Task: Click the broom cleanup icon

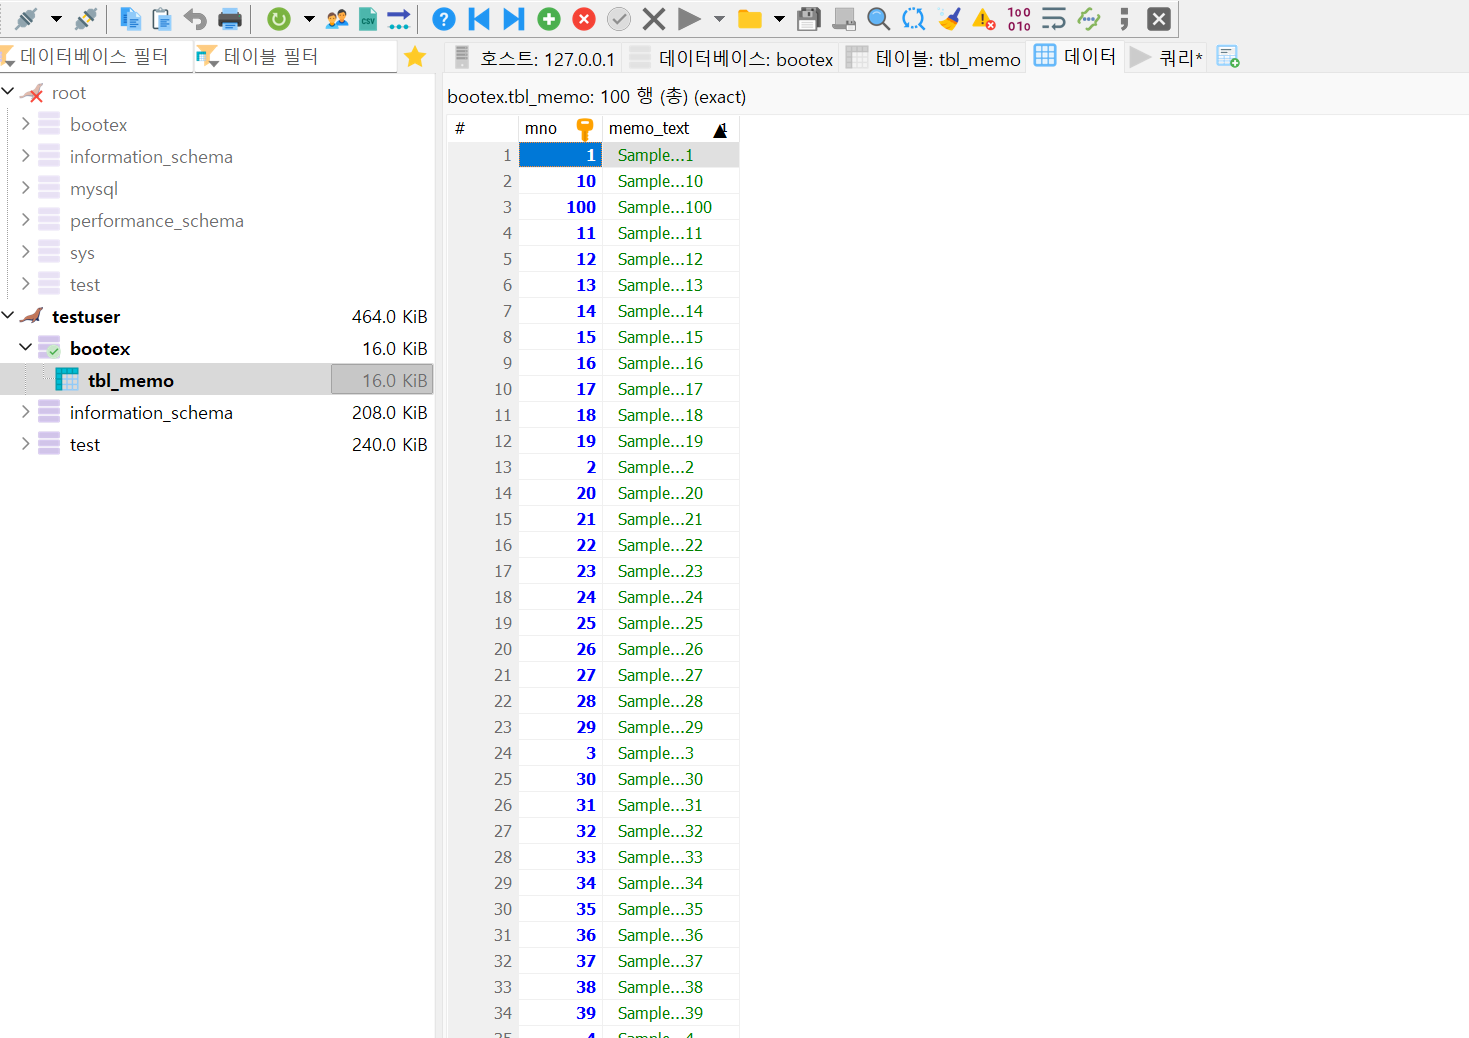Action: point(949,18)
